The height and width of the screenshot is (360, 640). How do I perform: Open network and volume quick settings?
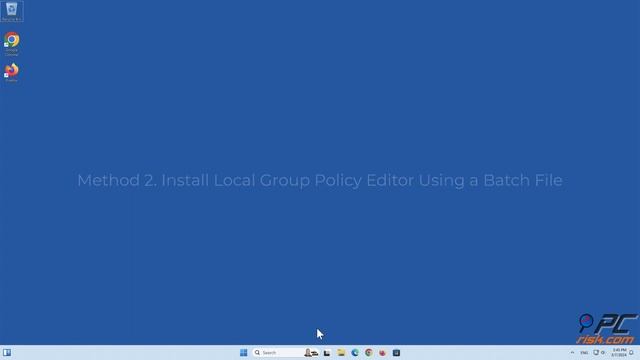click(x=599, y=353)
